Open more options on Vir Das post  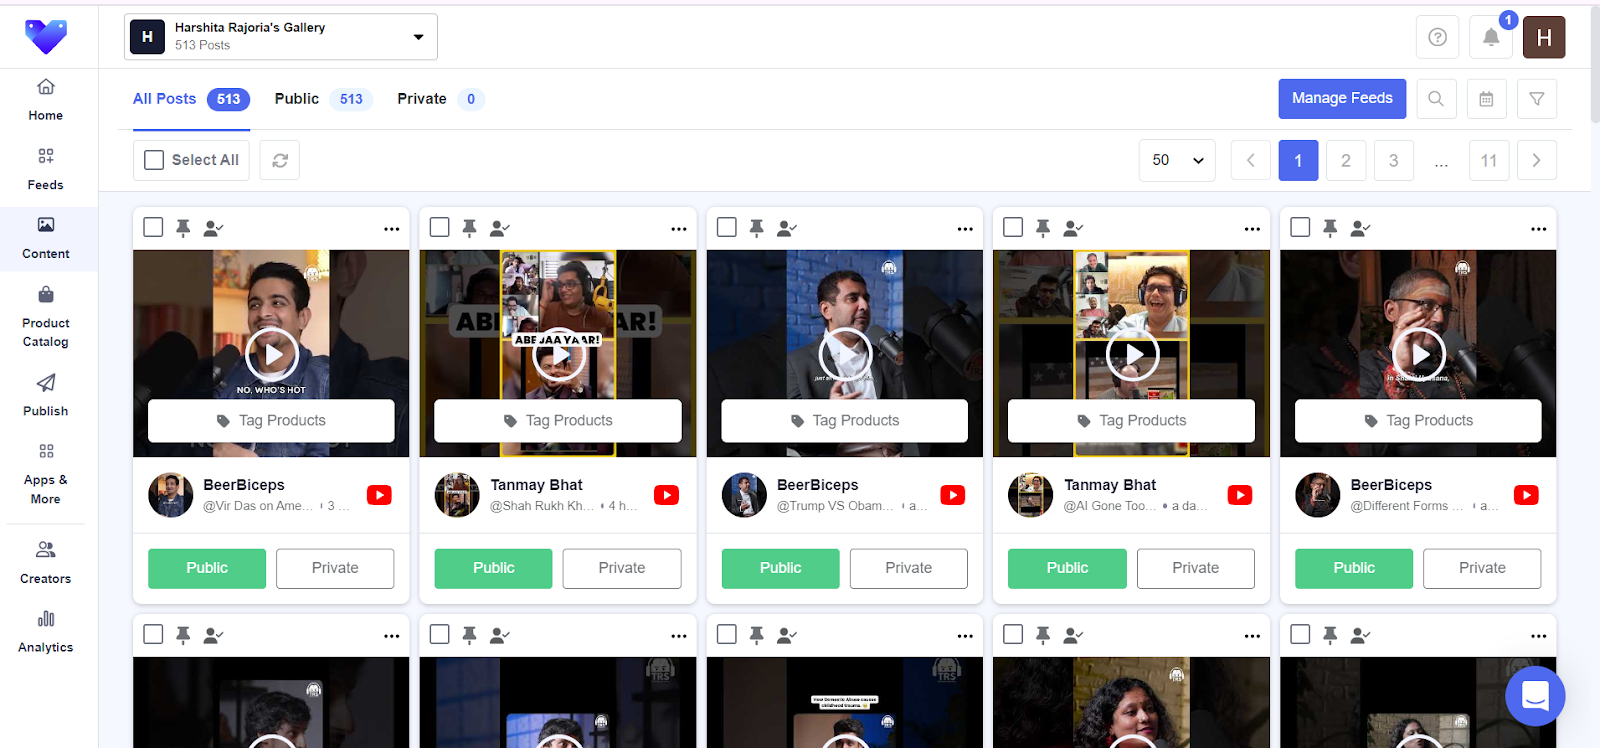pos(392,229)
